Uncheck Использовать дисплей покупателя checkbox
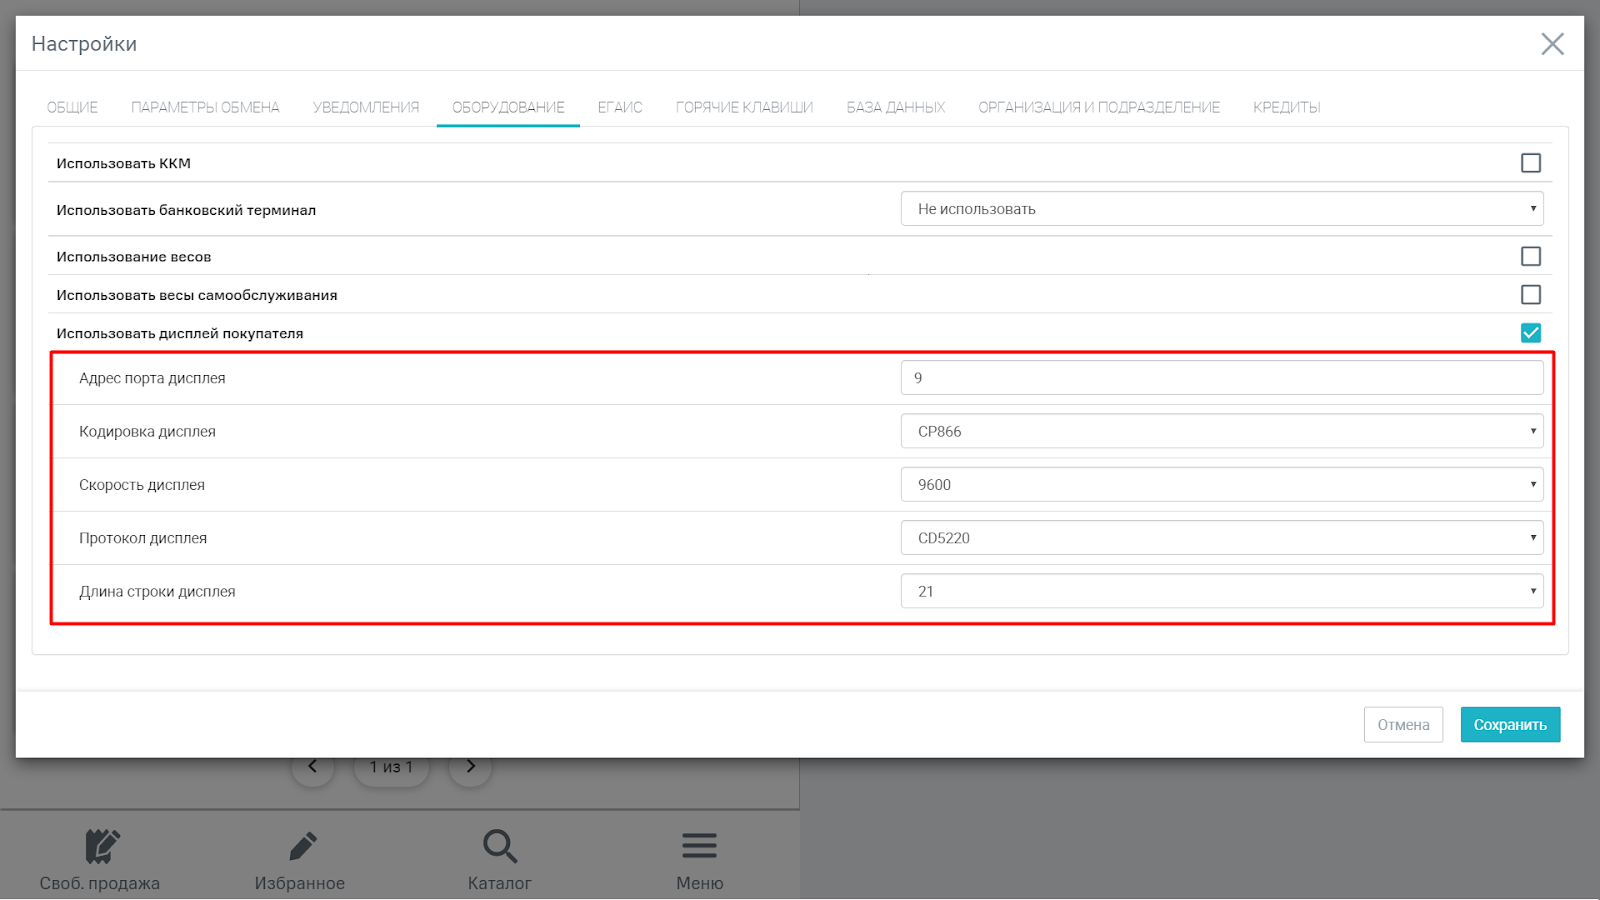This screenshot has height=900, width=1600. pyautogui.click(x=1531, y=333)
